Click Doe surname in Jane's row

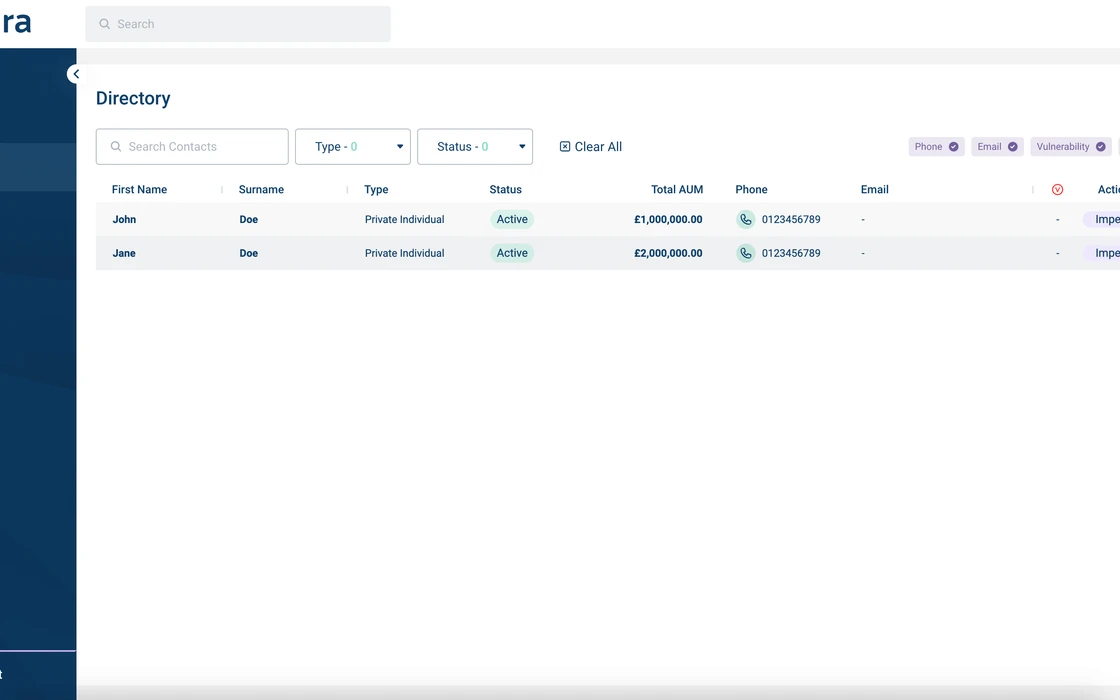[x=249, y=253]
